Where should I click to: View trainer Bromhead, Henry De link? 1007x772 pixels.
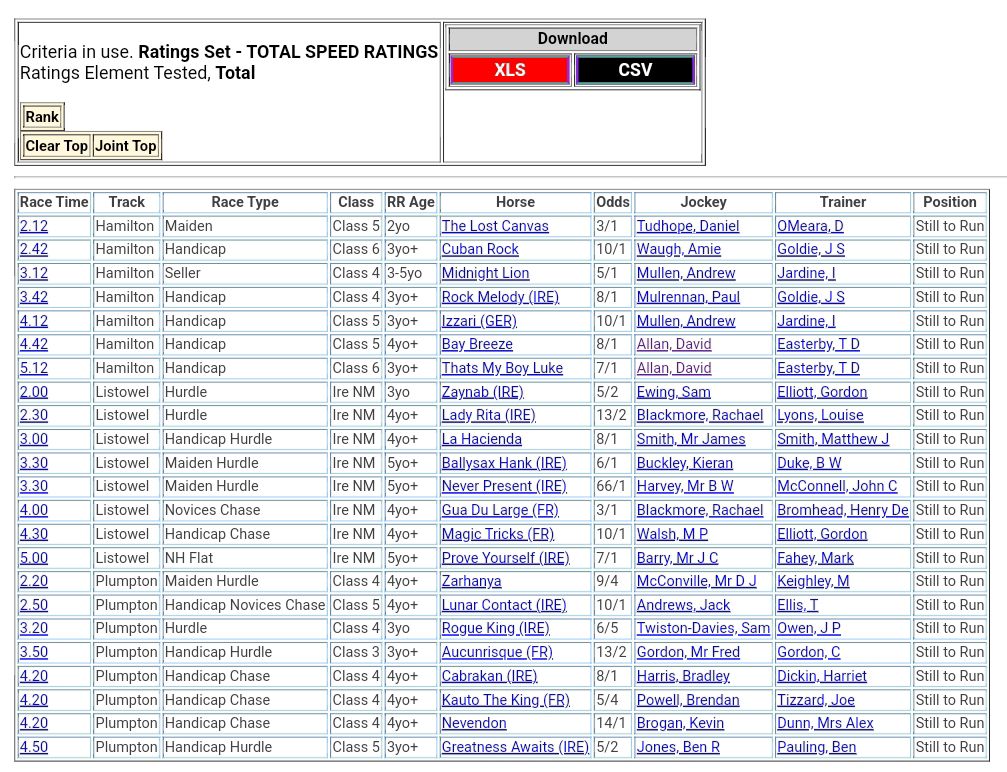click(x=842, y=510)
